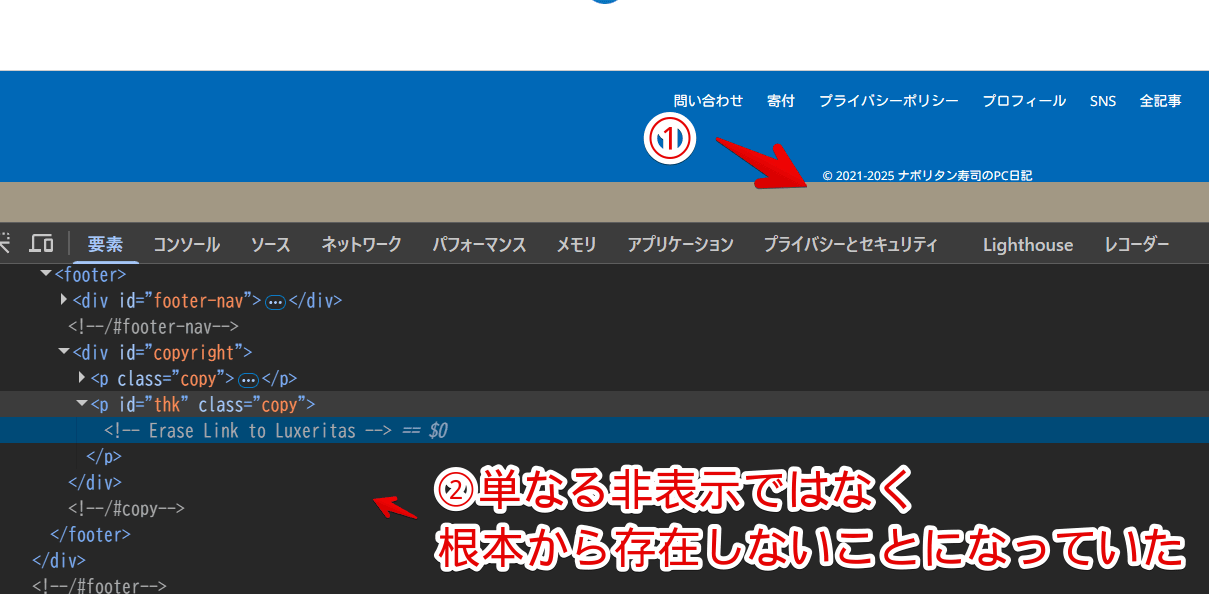Open the プライバシーとセキュリティ tab

(x=851, y=244)
